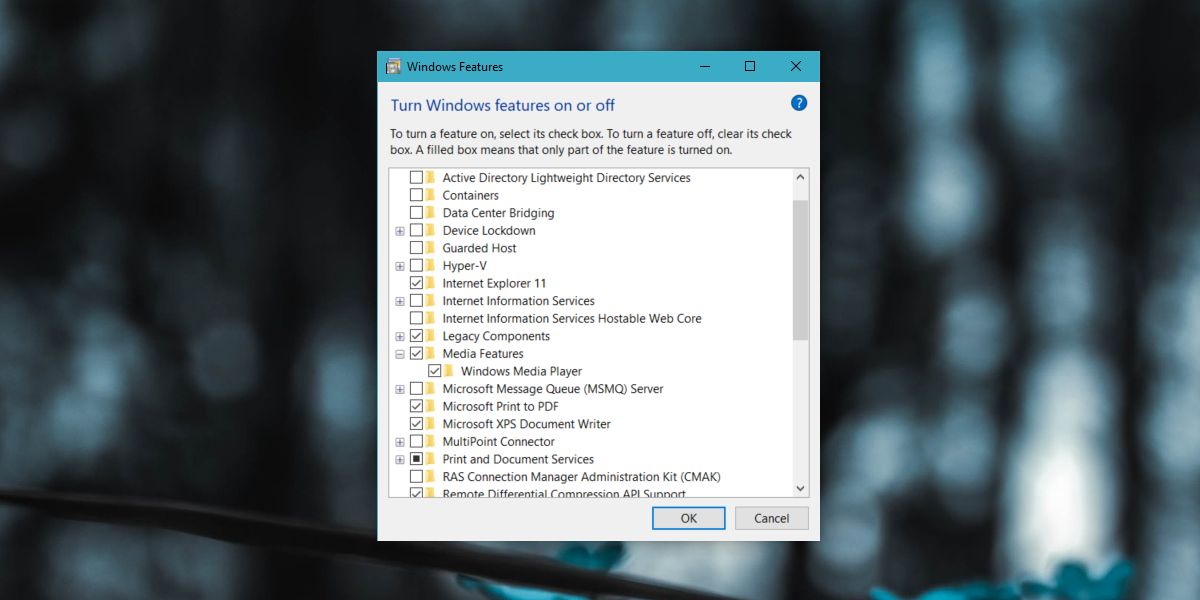Enable Active Directory Lightweight Directory Services checkbox
The image size is (1200, 600).
pyautogui.click(x=416, y=178)
